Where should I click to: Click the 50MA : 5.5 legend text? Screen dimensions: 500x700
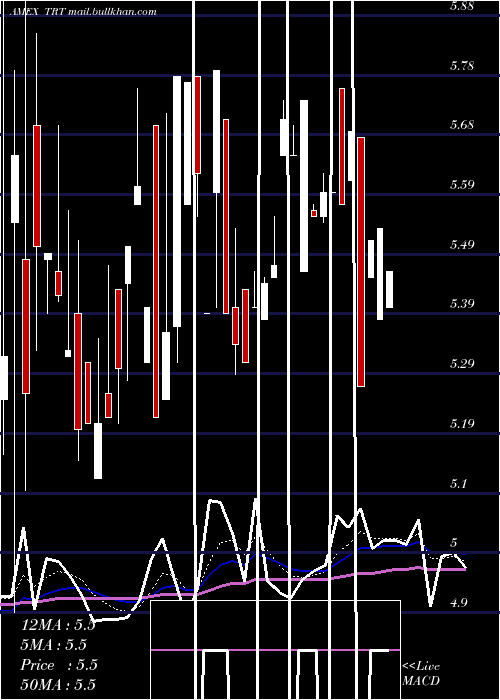pos(58,684)
